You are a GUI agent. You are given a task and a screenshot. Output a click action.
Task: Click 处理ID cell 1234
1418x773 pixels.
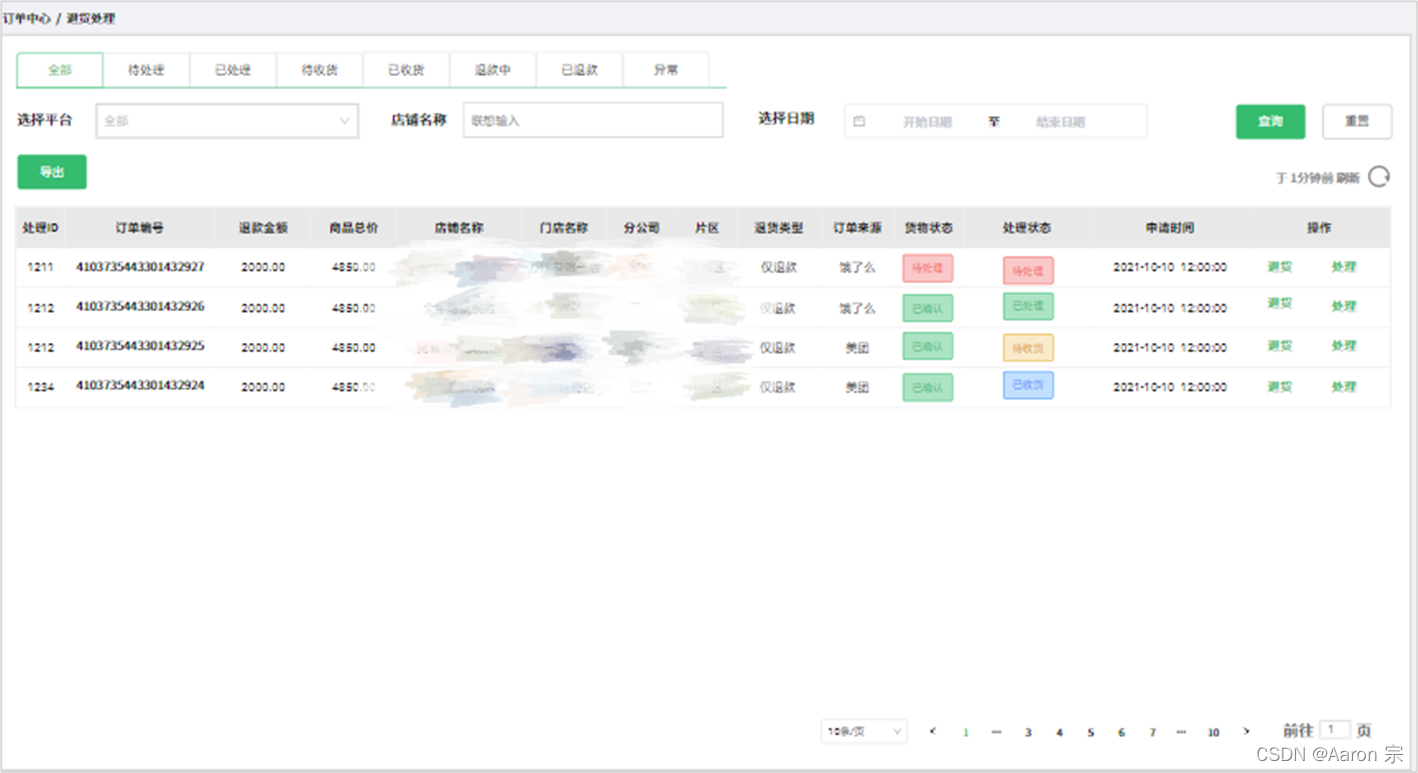(x=40, y=387)
